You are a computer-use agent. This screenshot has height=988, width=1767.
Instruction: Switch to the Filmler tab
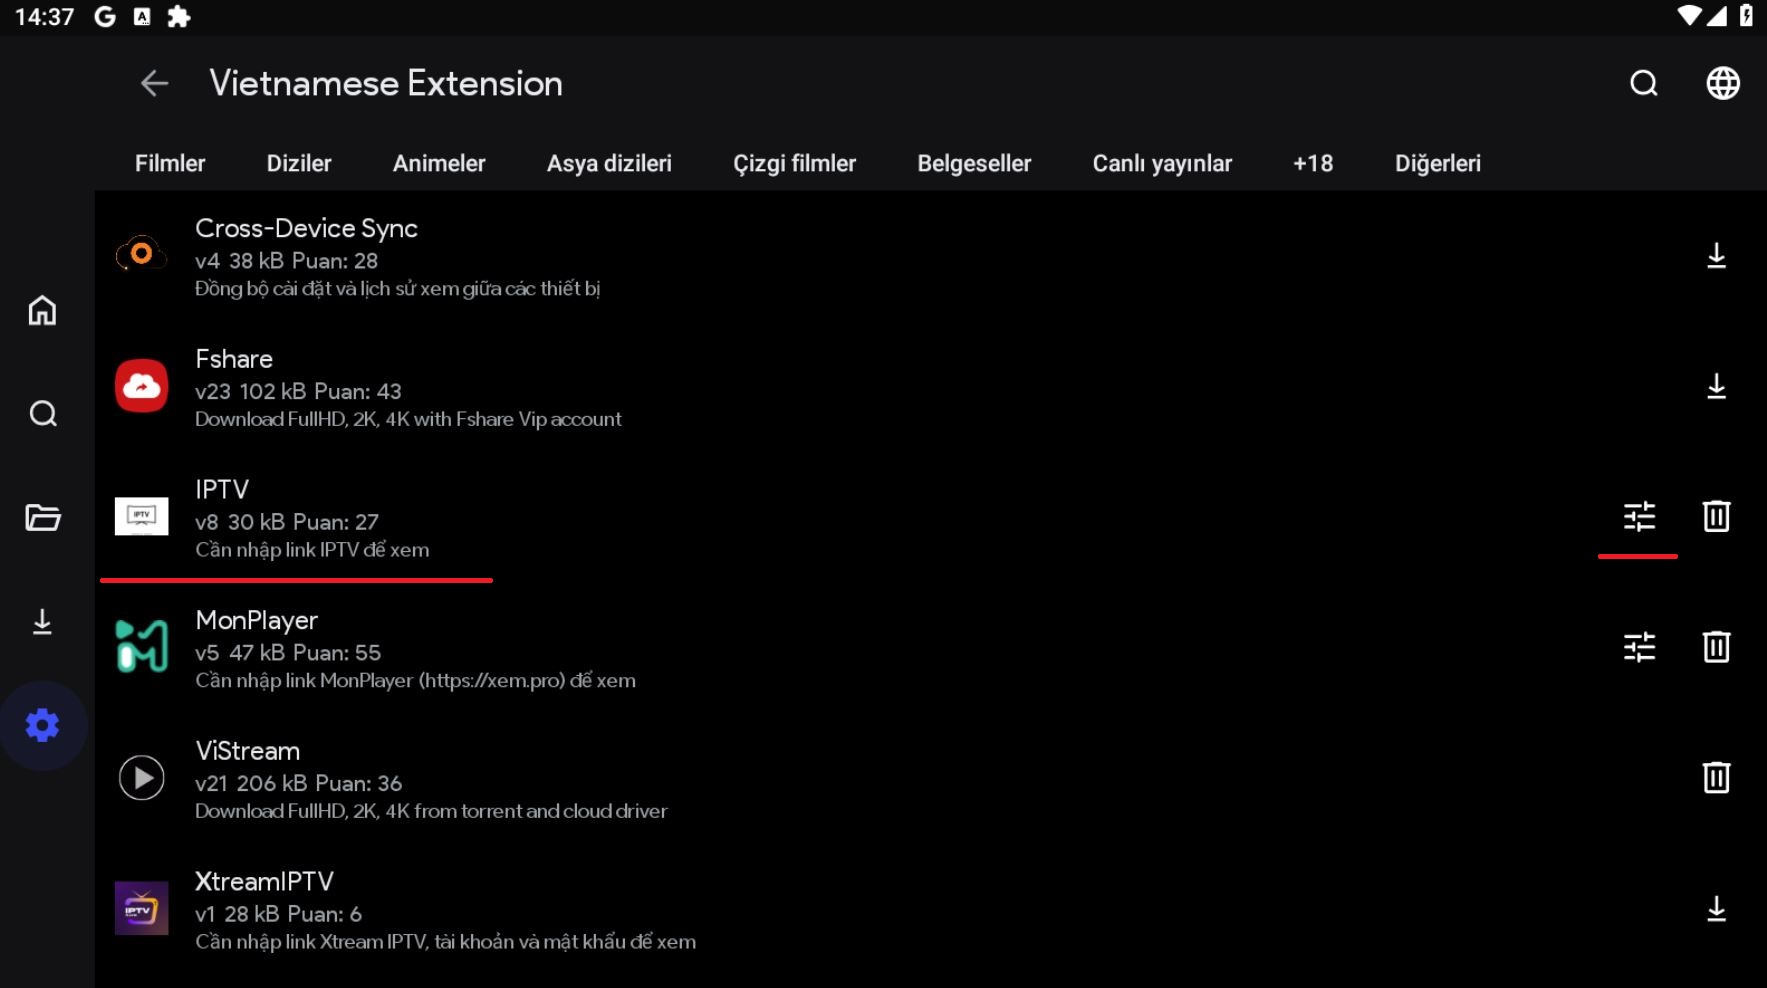pos(170,163)
